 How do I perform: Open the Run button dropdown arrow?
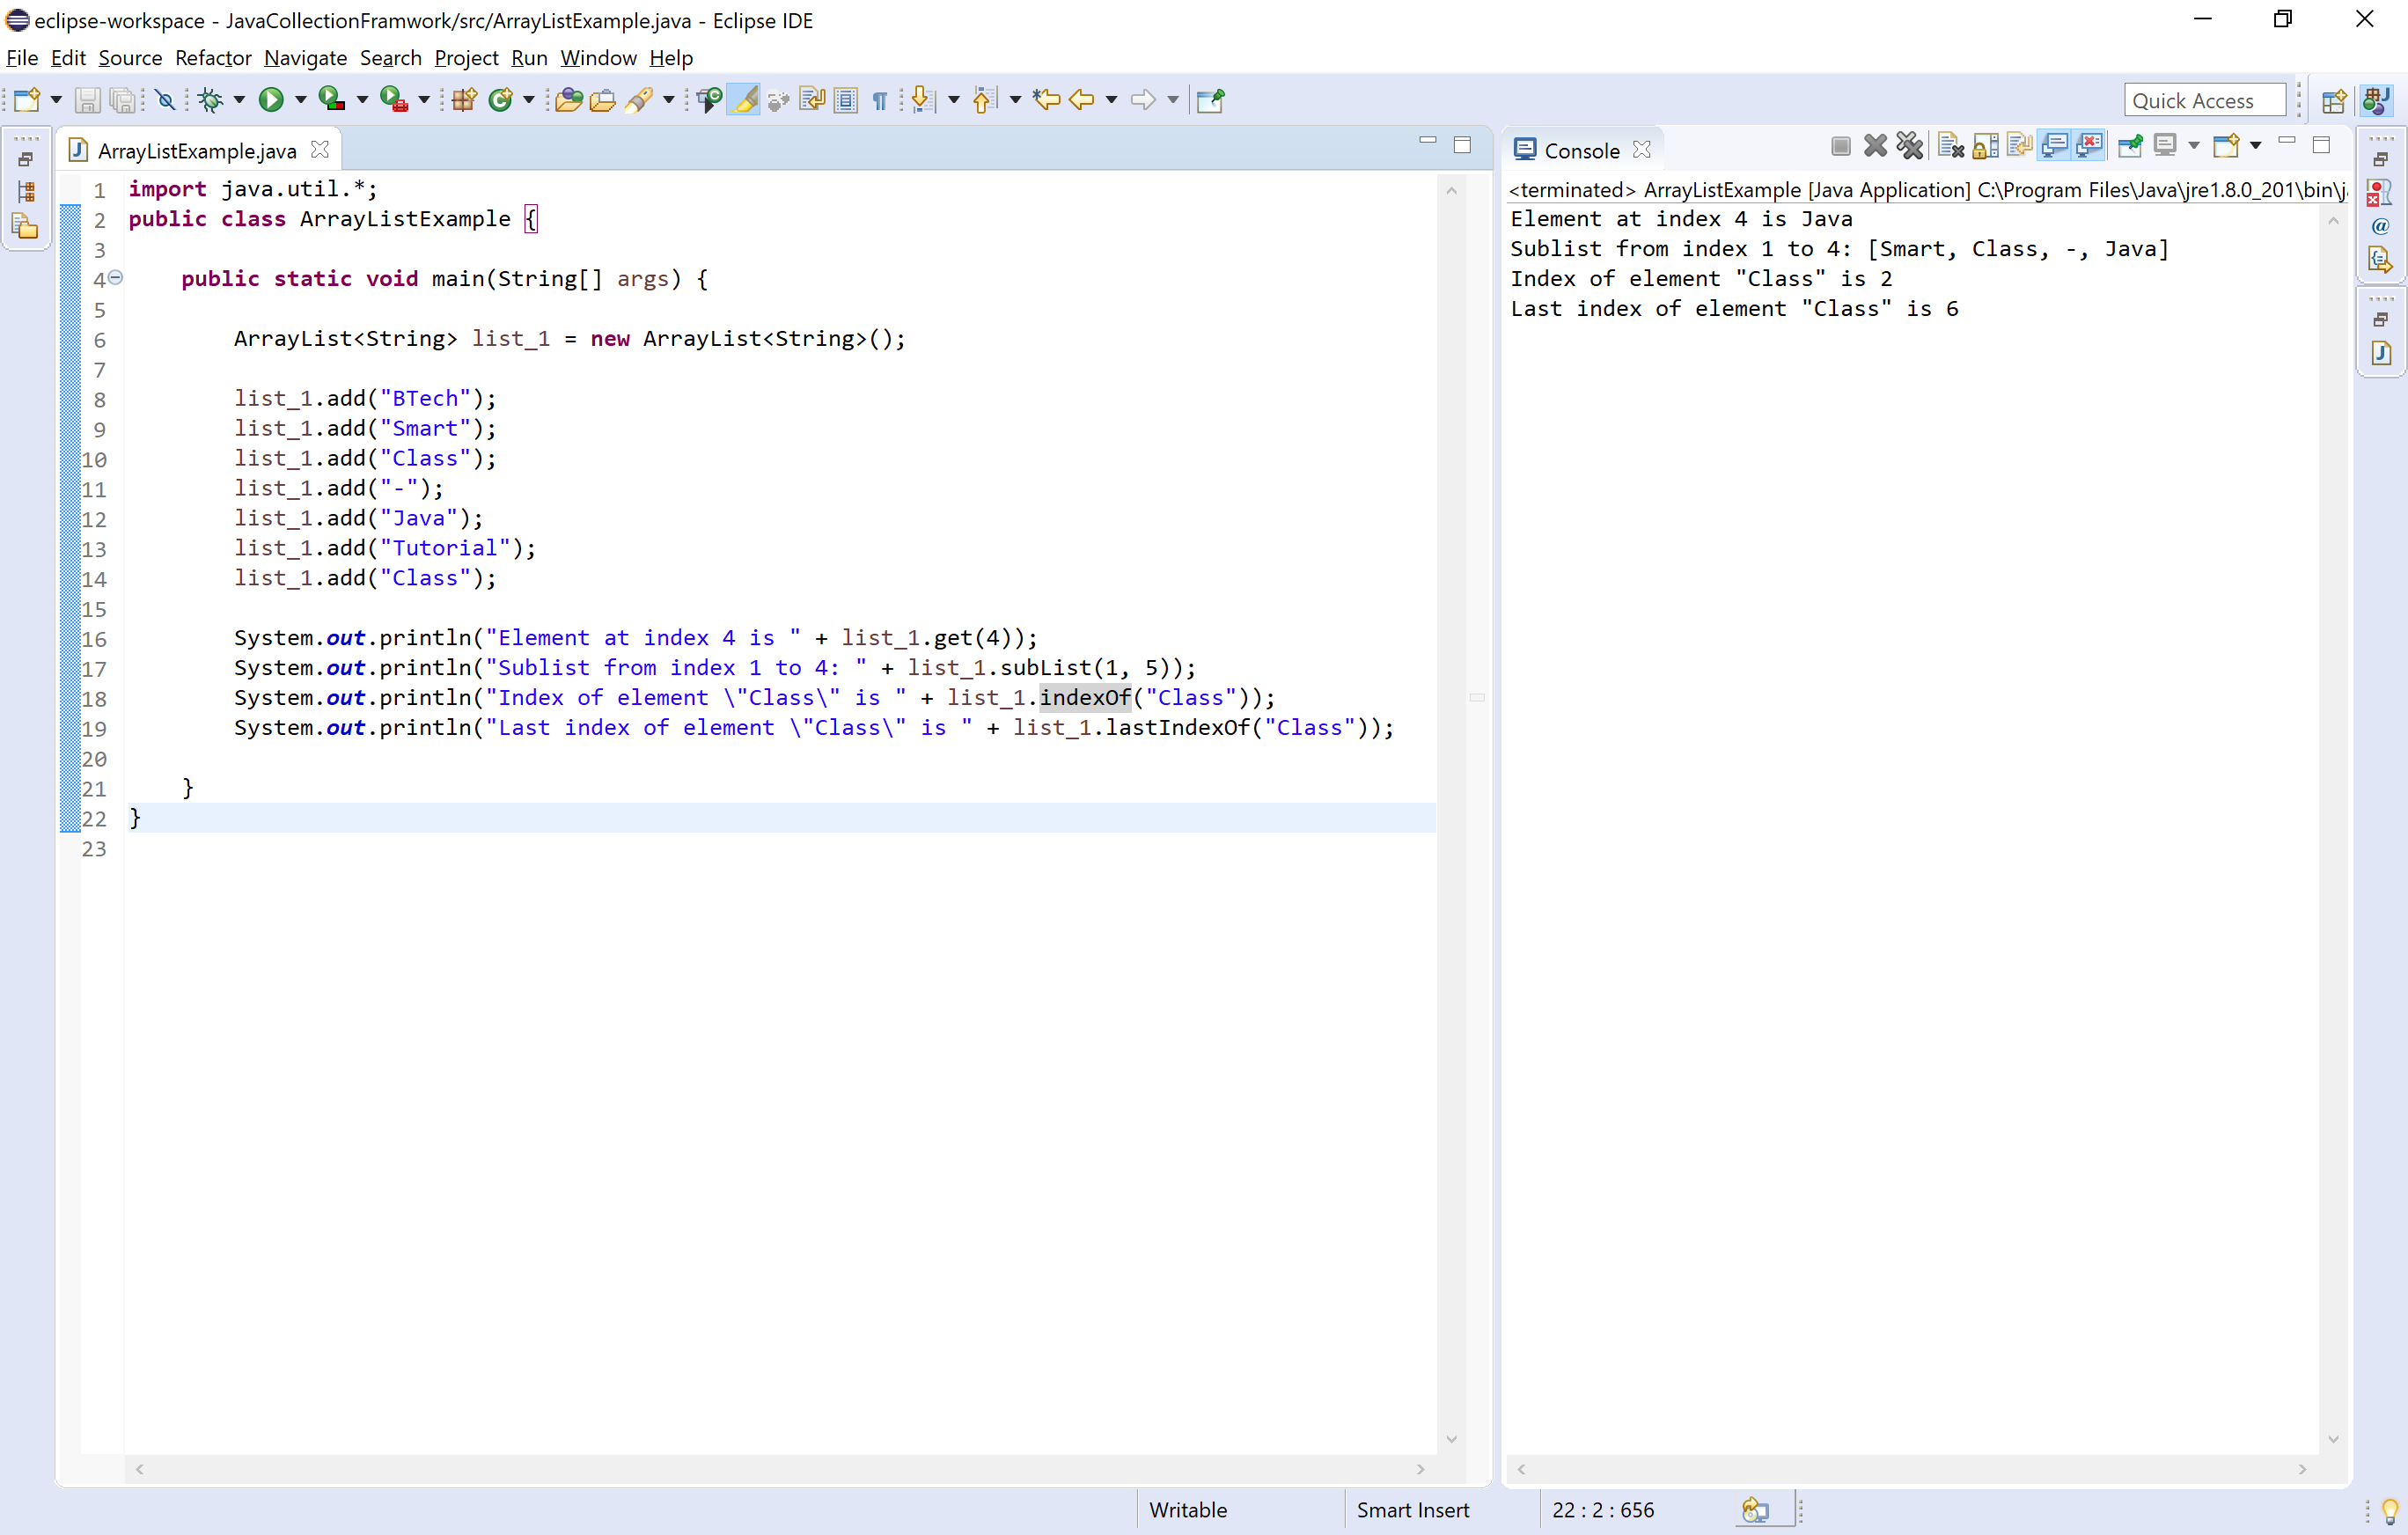[x=300, y=99]
